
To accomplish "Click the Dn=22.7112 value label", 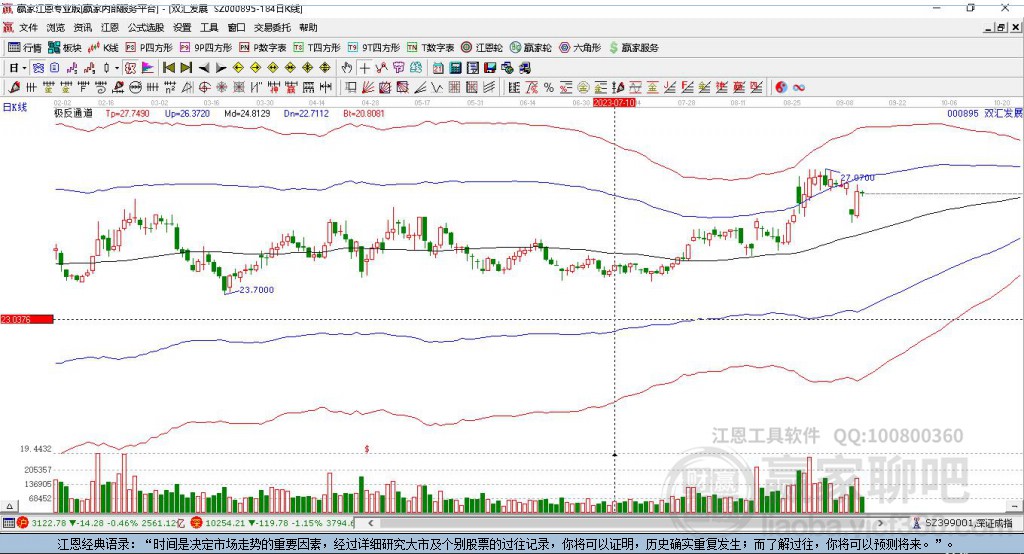I will 306,113.
